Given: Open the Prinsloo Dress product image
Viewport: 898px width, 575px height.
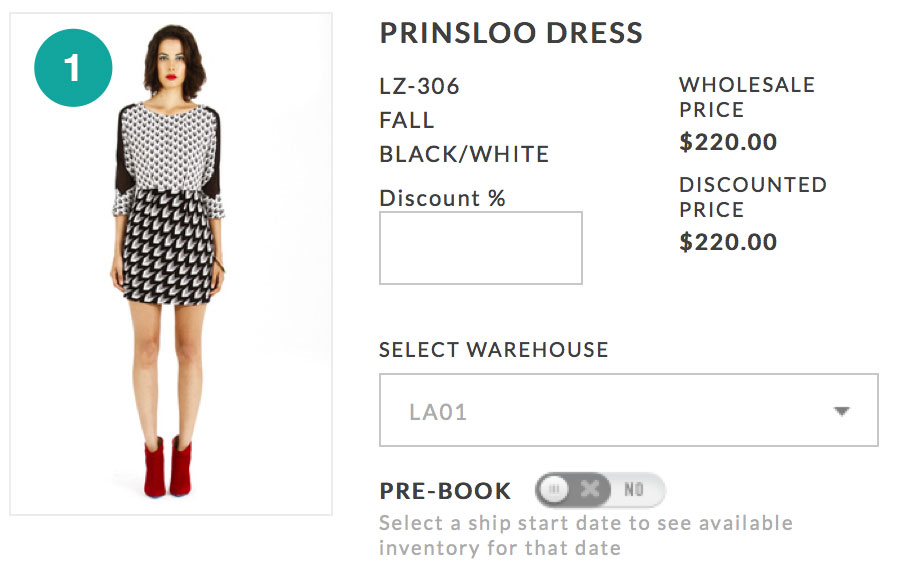Looking at the screenshot, I should click(x=171, y=264).
